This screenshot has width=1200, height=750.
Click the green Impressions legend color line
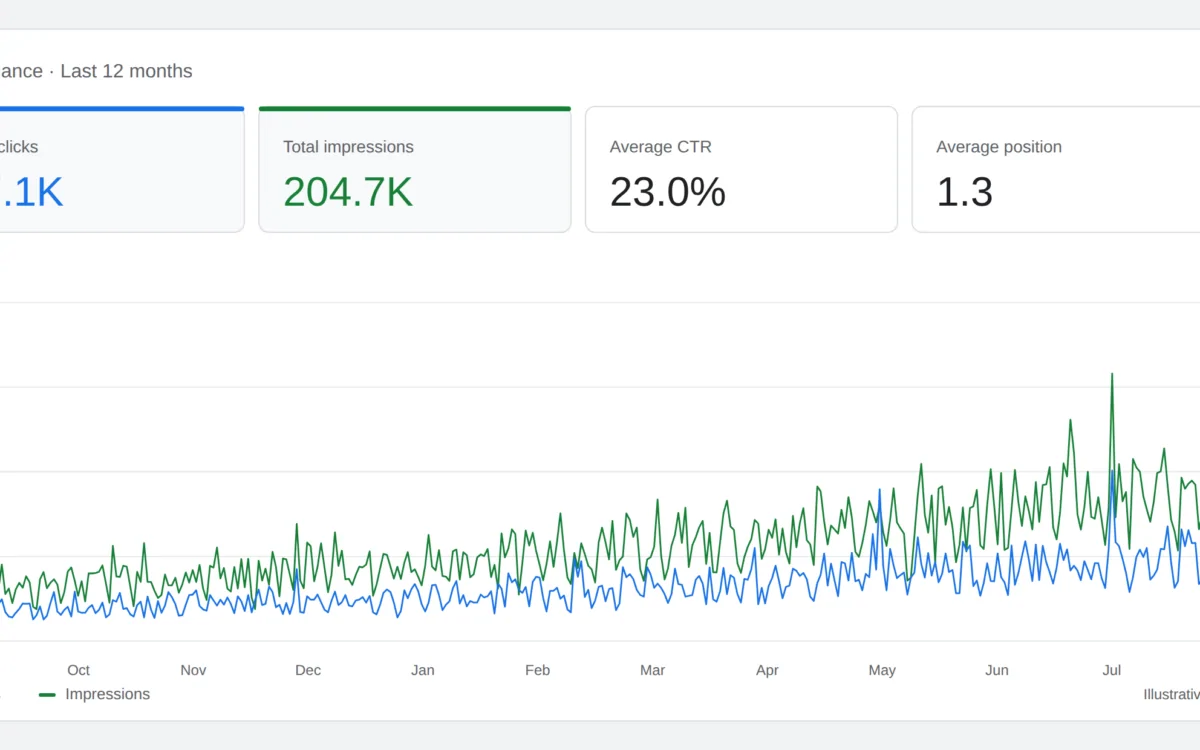coord(47,694)
